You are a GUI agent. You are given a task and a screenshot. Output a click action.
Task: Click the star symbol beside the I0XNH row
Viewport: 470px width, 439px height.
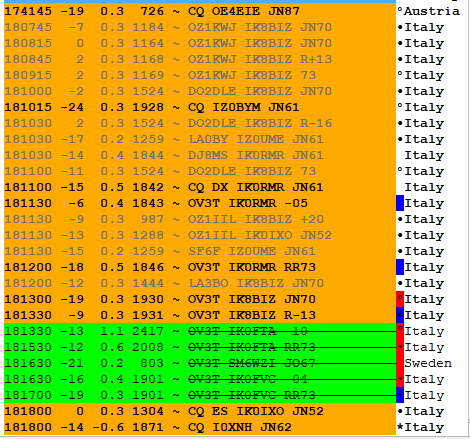click(400, 427)
